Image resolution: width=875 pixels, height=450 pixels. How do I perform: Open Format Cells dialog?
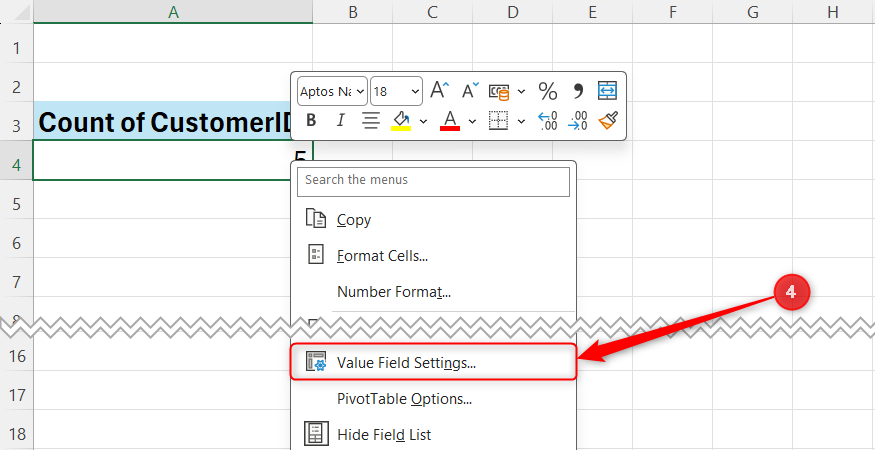coord(434,256)
